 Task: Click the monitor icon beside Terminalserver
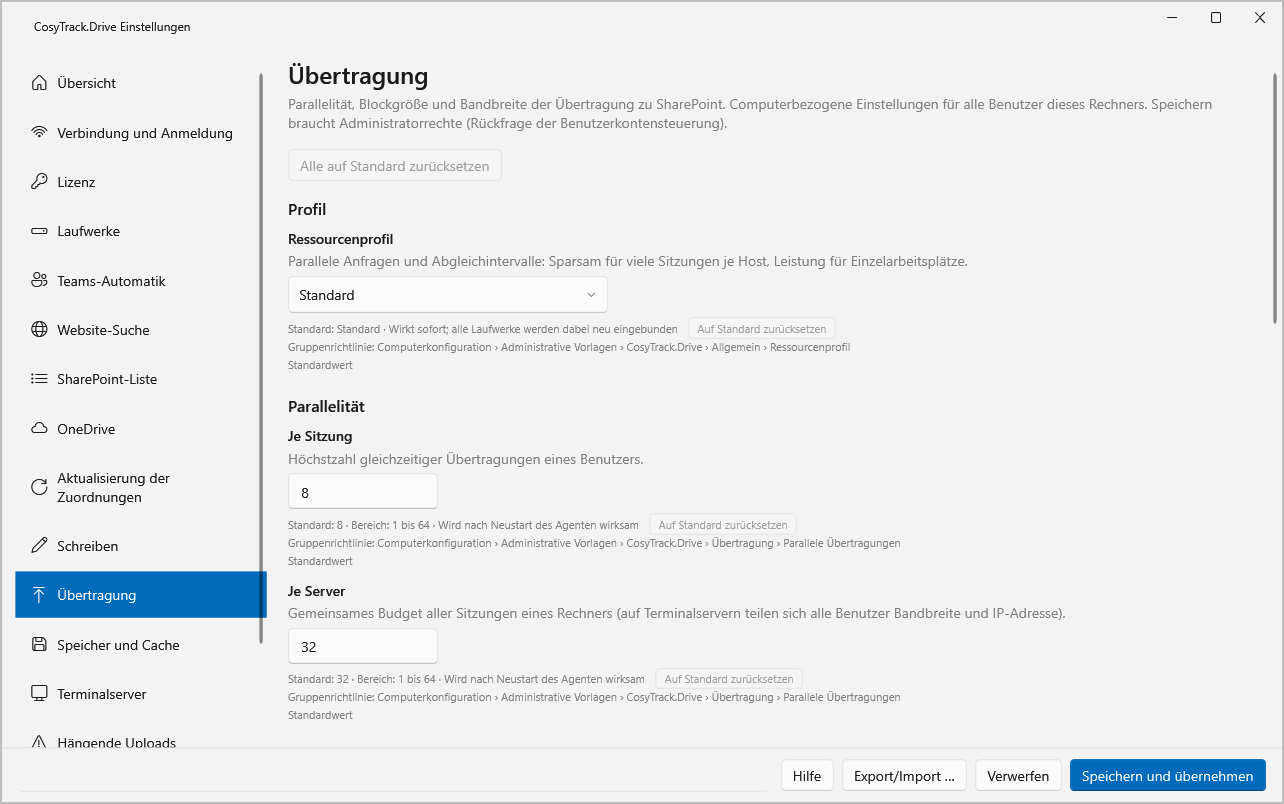coord(39,694)
